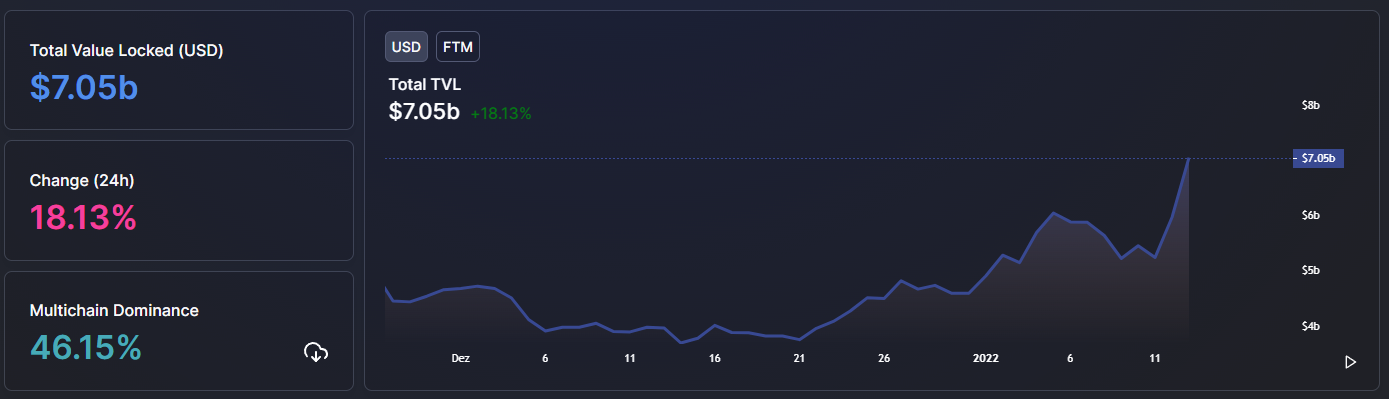The width and height of the screenshot is (1389, 399).
Task: Switch chart denomination to FTM
Action: [x=458, y=46]
